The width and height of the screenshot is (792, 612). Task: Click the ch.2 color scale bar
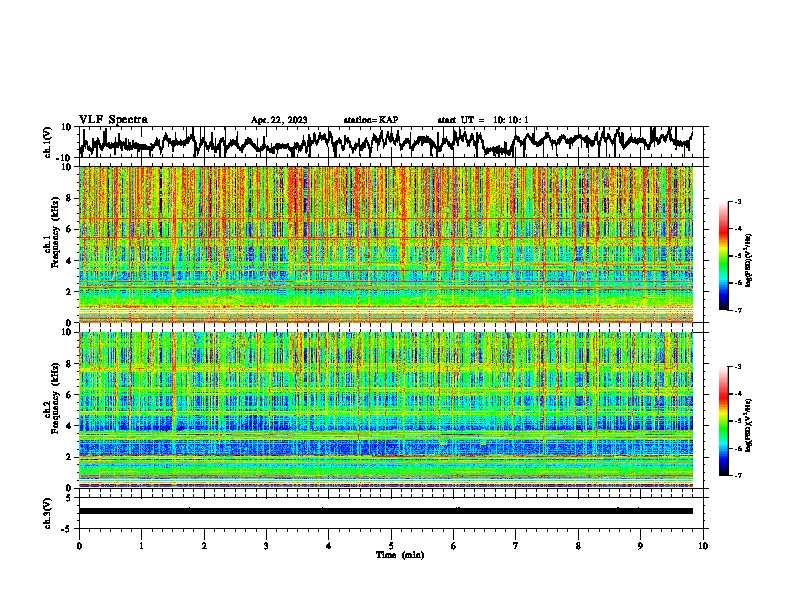click(x=723, y=421)
